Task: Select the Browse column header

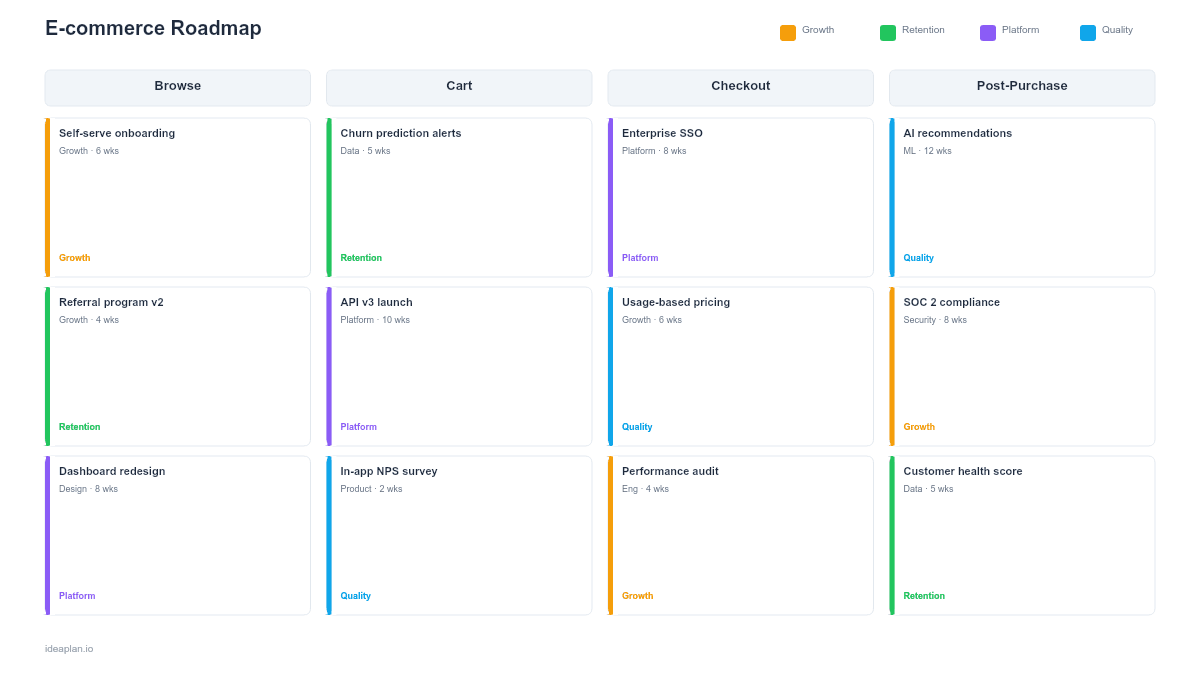Action: click(177, 87)
